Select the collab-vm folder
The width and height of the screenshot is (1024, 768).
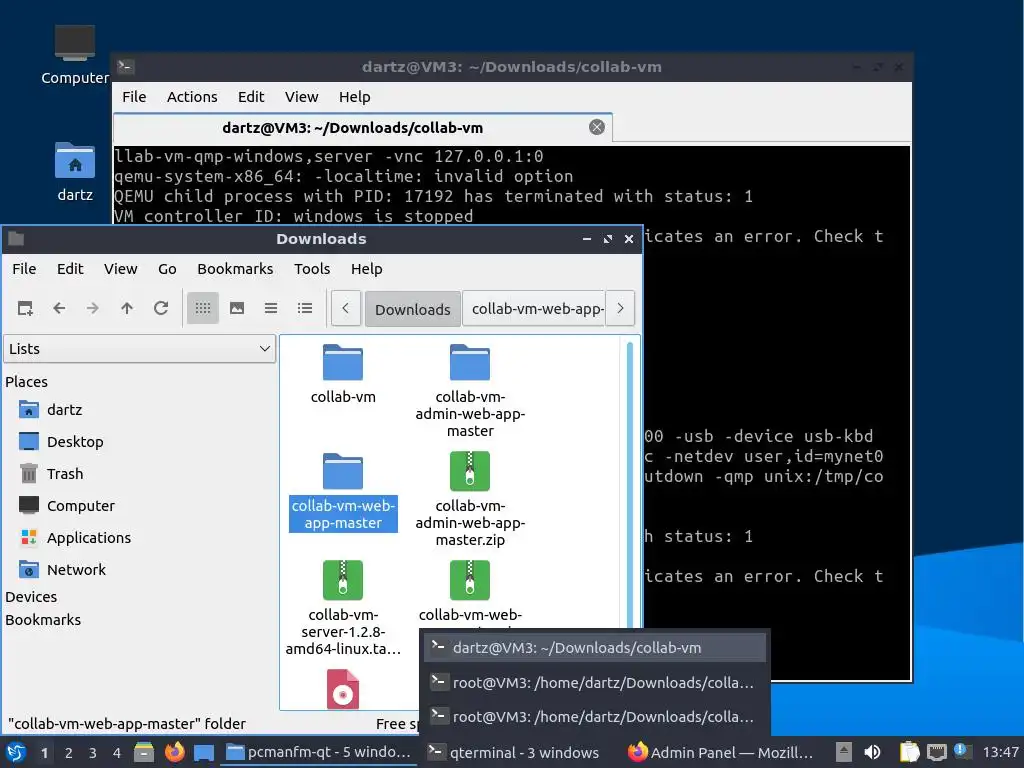[343, 375]
